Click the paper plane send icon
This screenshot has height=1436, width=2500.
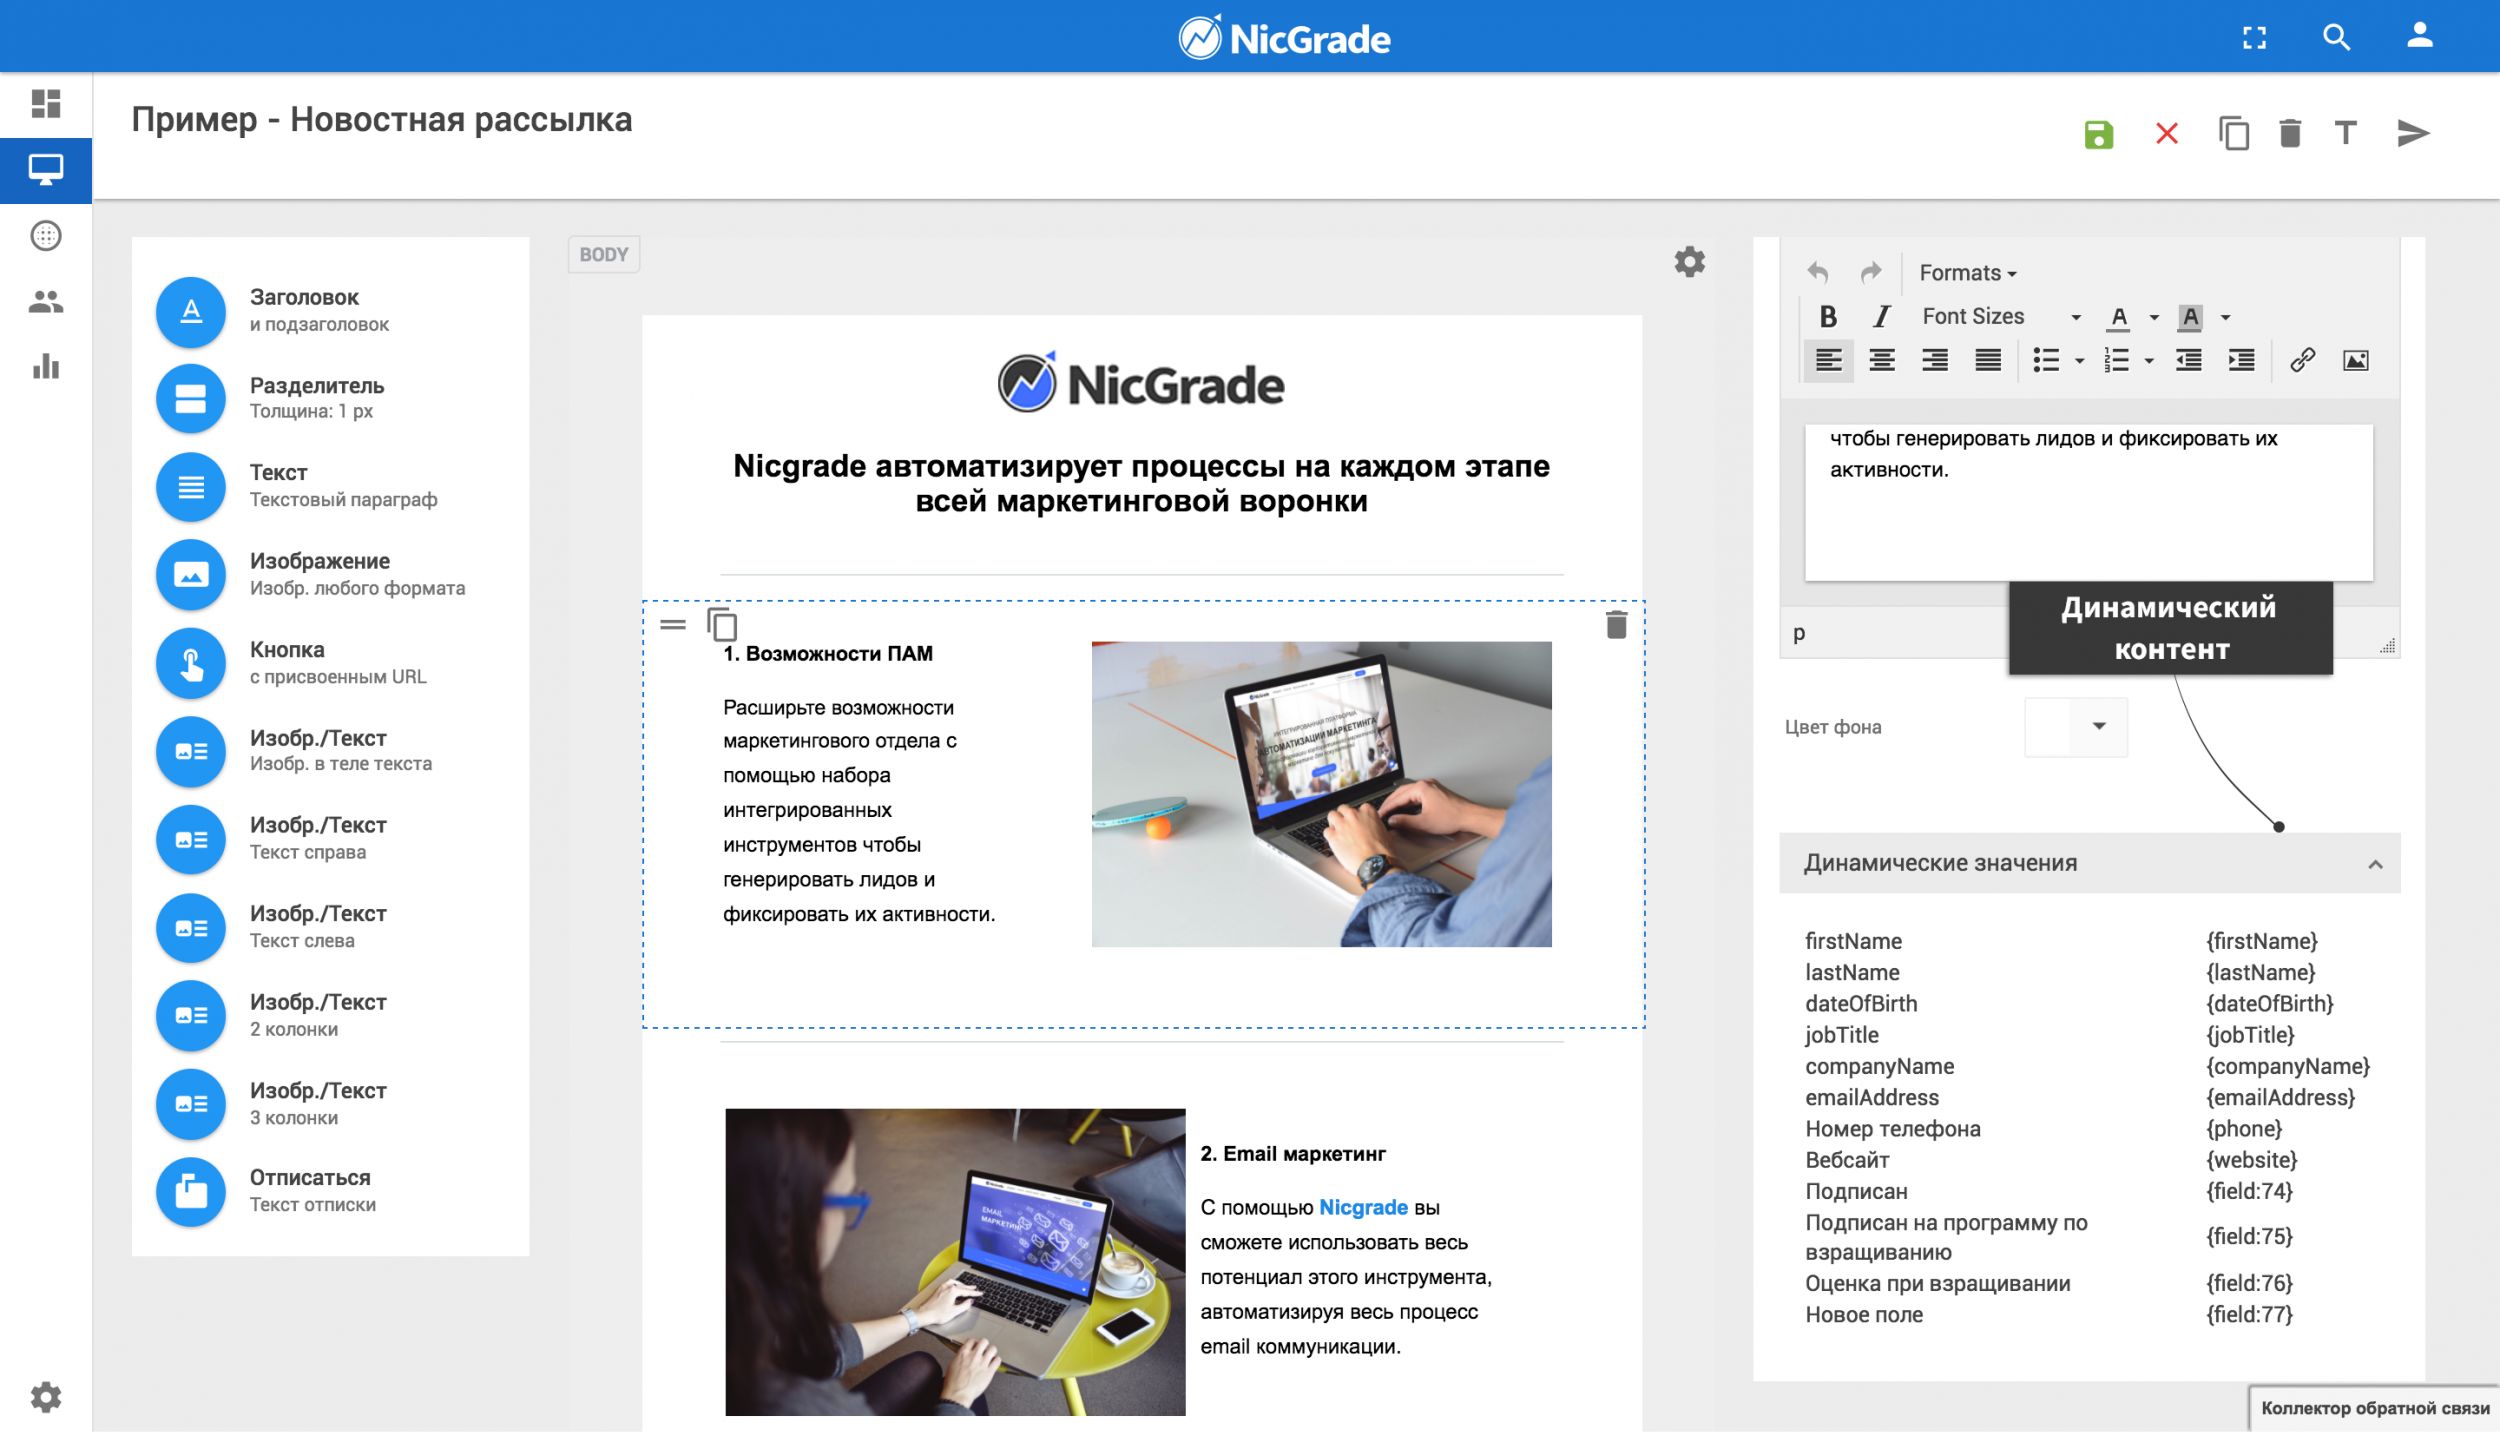click(x=2412, y=133)
